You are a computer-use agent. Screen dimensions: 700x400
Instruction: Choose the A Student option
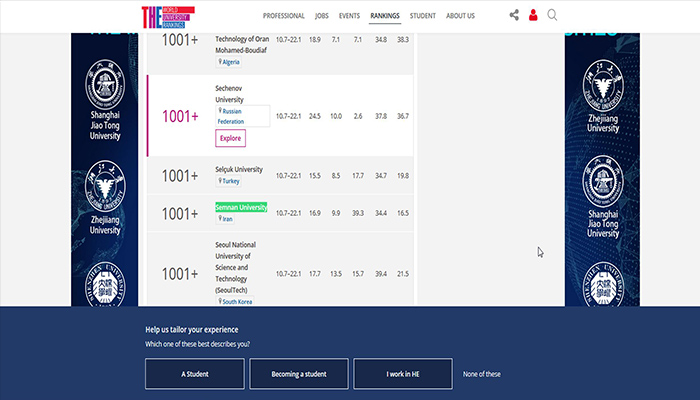point(195,374)
